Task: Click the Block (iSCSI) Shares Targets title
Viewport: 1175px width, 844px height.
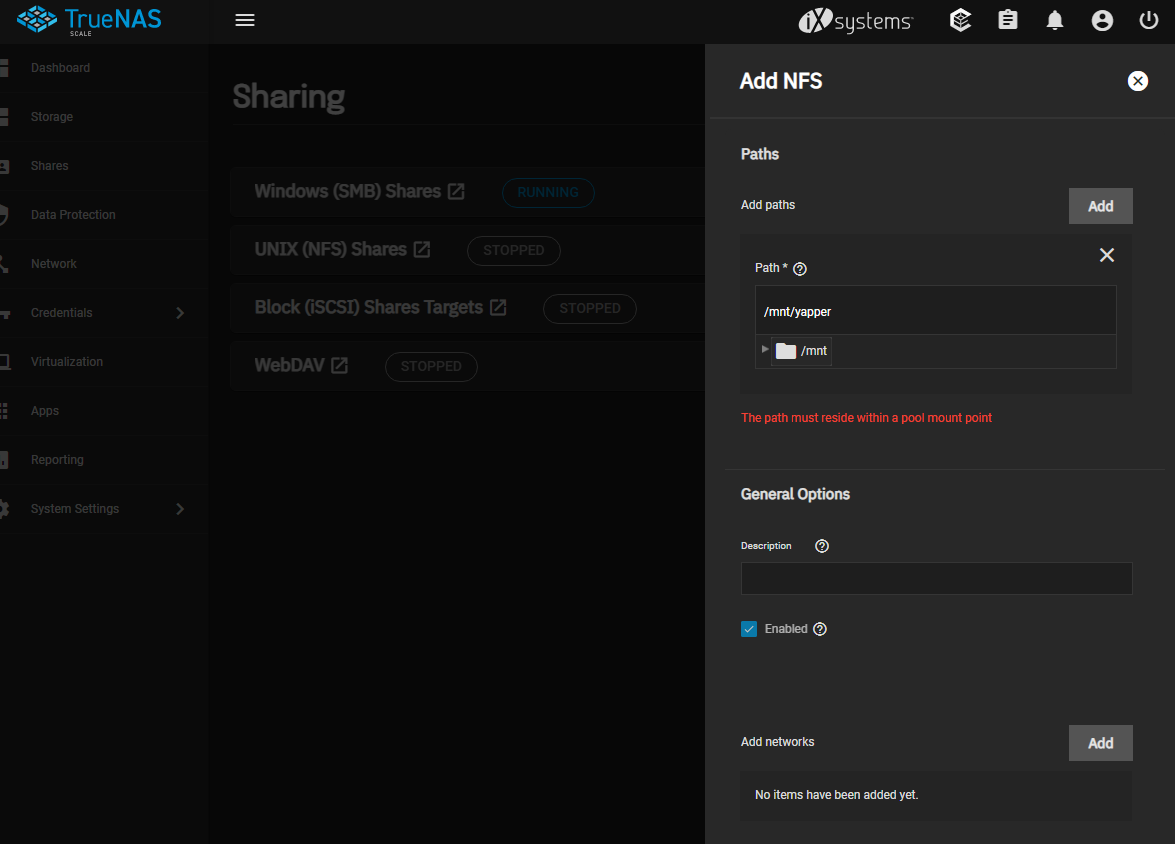Action: (369, 307)
